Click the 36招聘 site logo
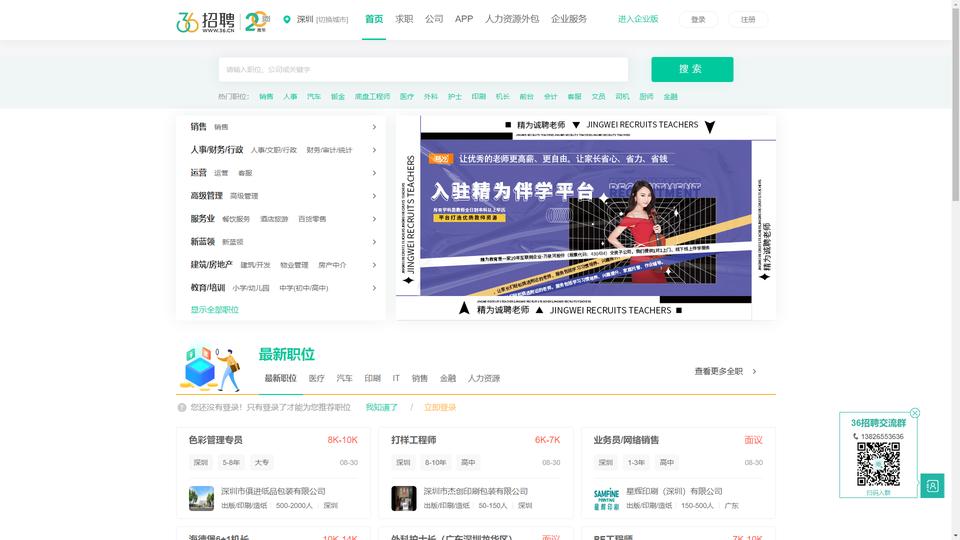The width and height of the screenshot is (960, 540). [x=205, y=21]
